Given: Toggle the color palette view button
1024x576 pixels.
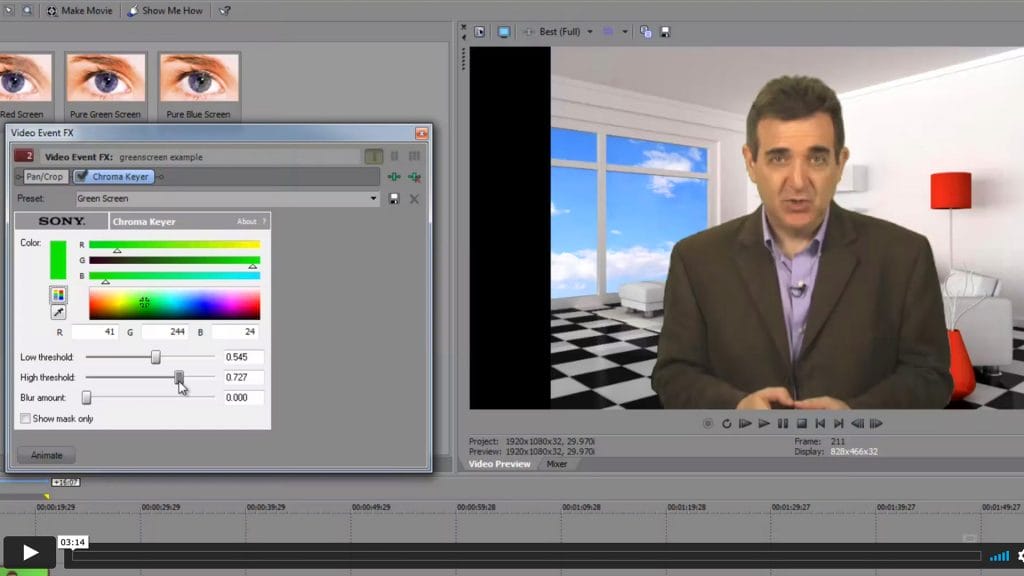Looking at the screenshot, I should pyautogui.click(x=58, y=295).
